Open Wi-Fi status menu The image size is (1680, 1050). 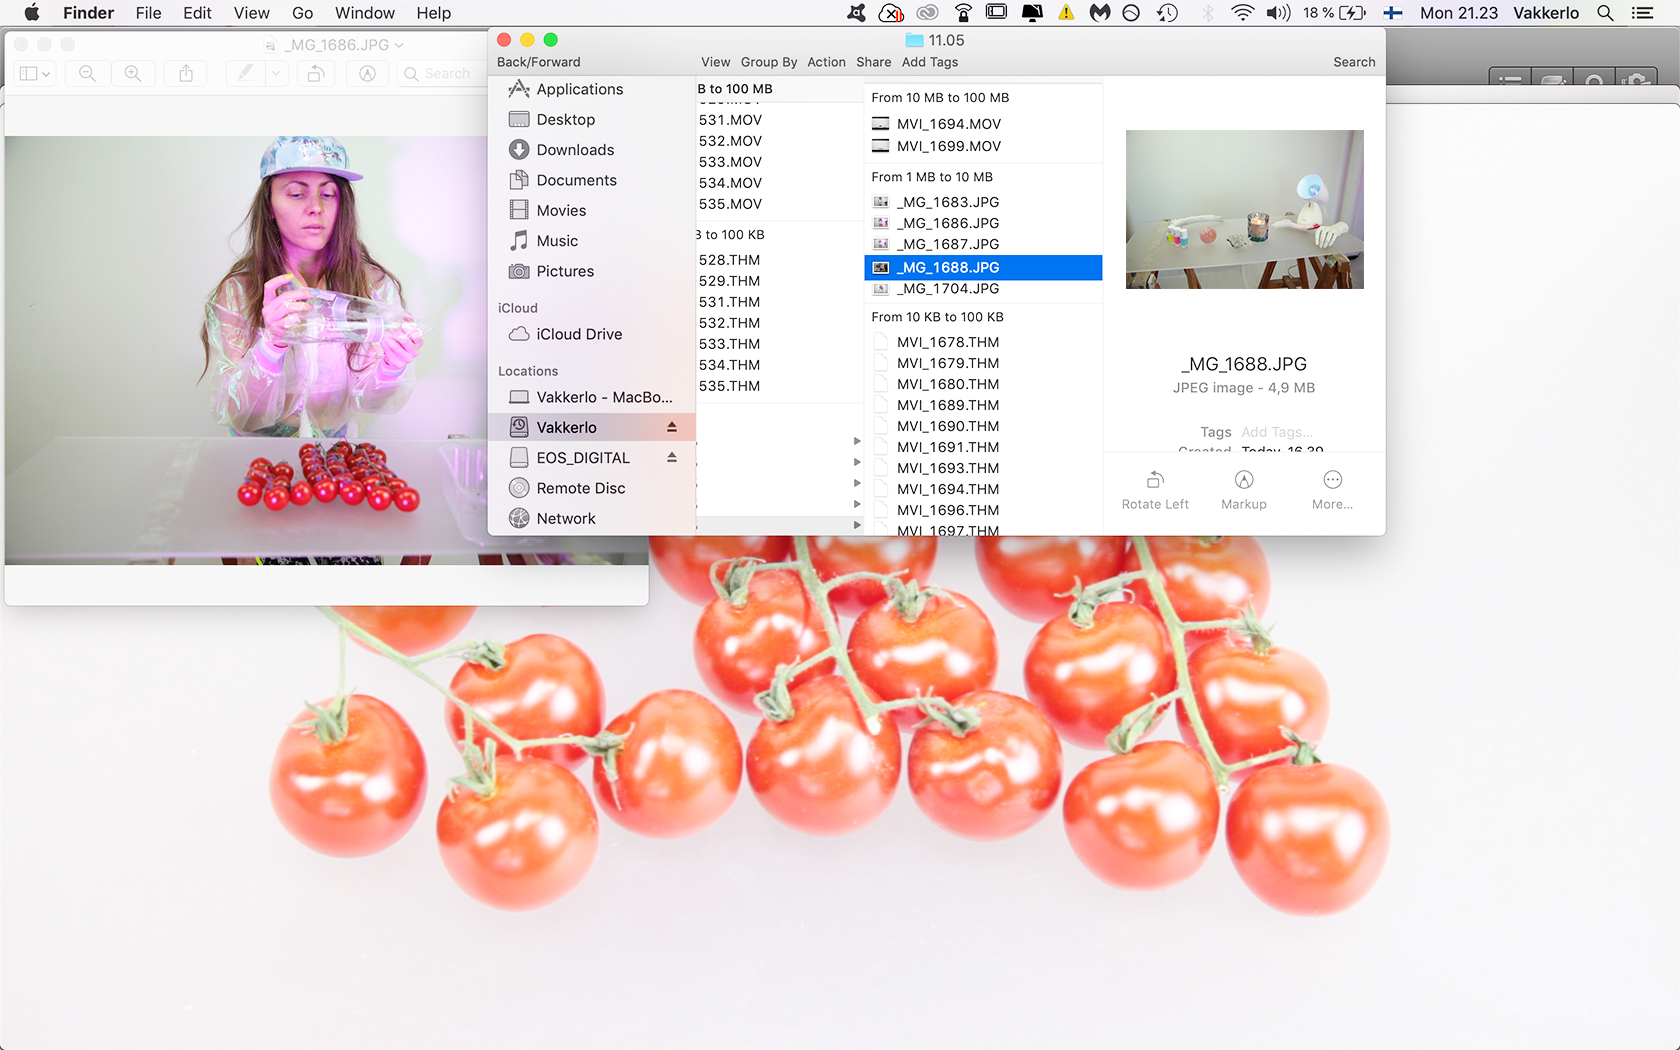(x=1242, y=13)
